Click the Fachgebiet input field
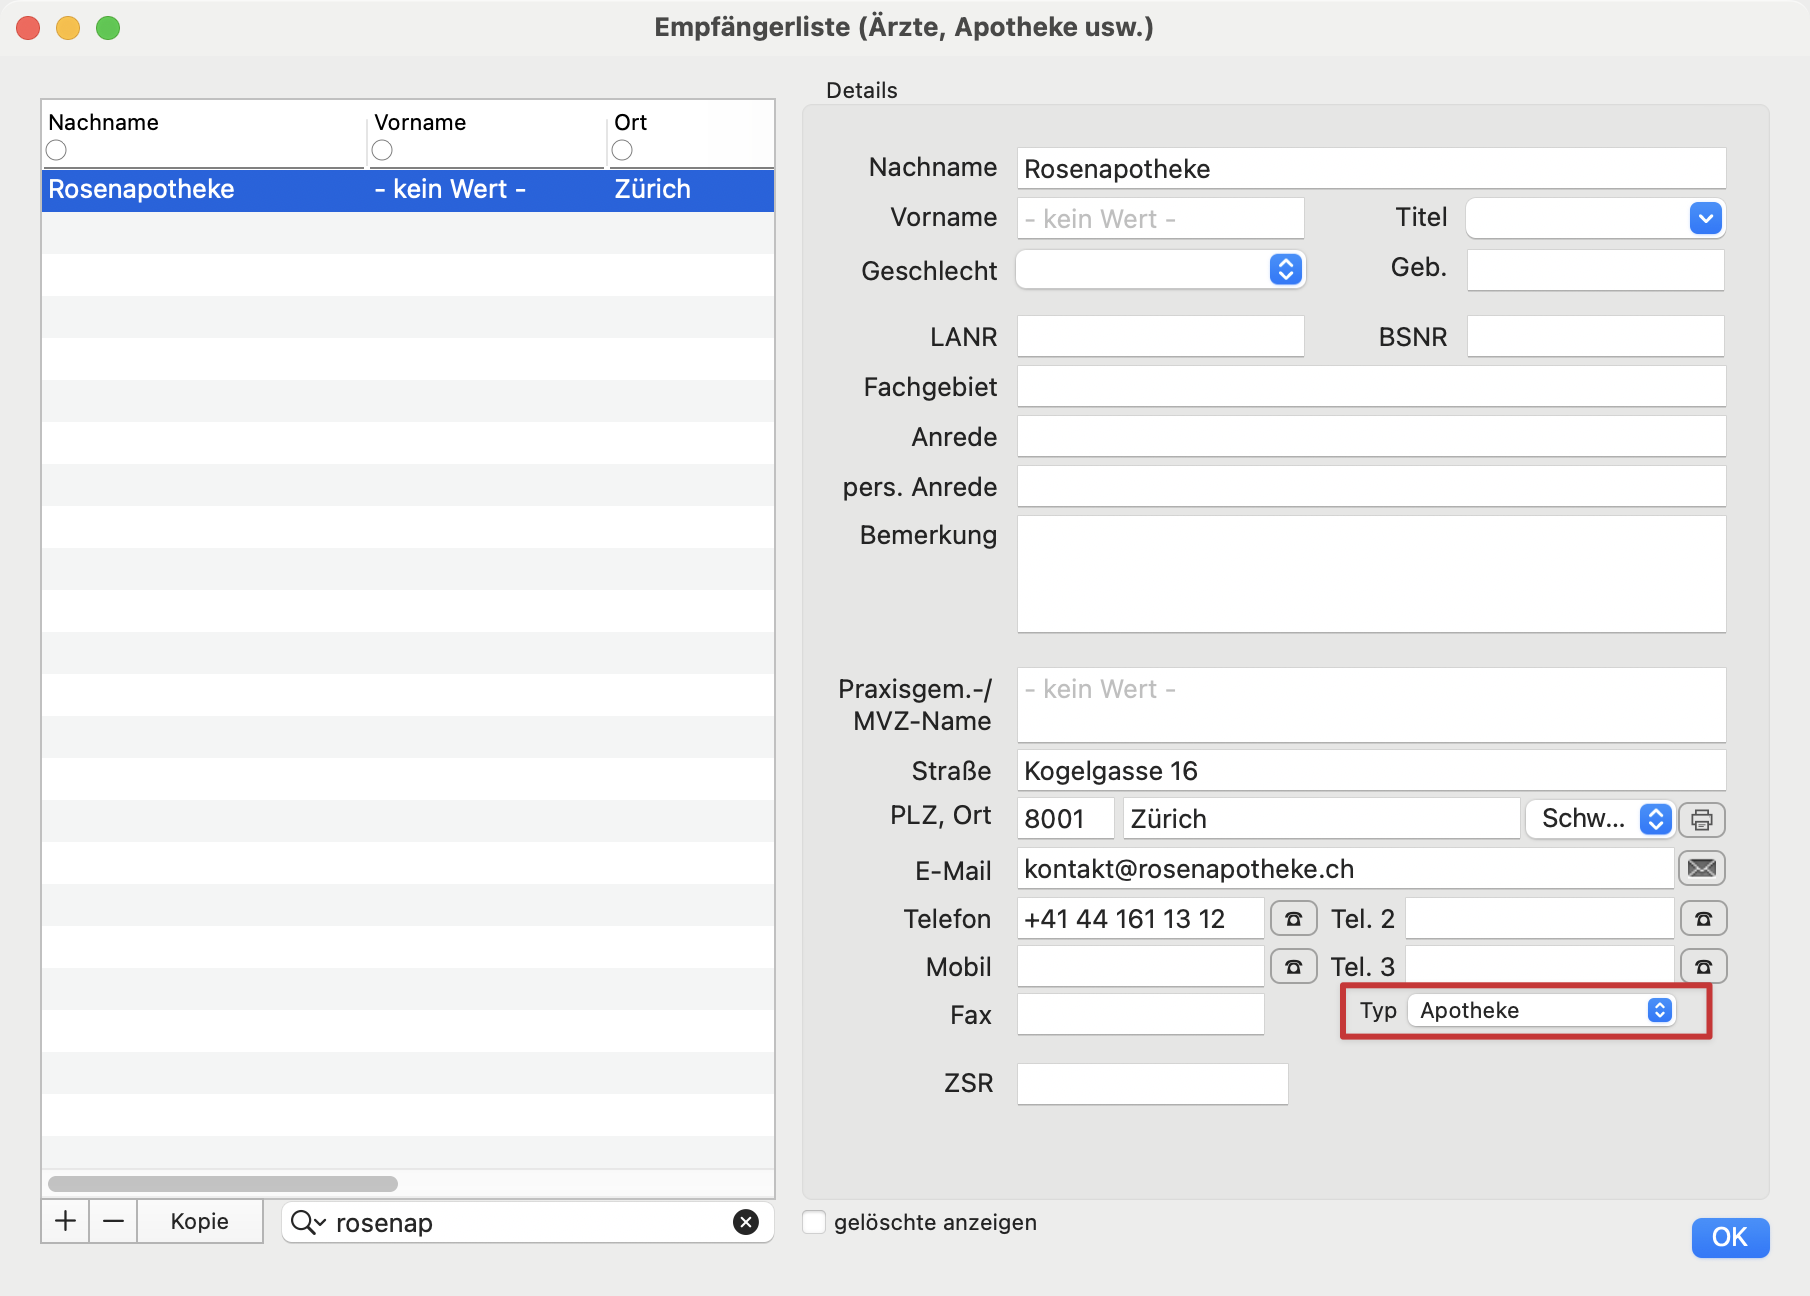 click(1371, 386)
